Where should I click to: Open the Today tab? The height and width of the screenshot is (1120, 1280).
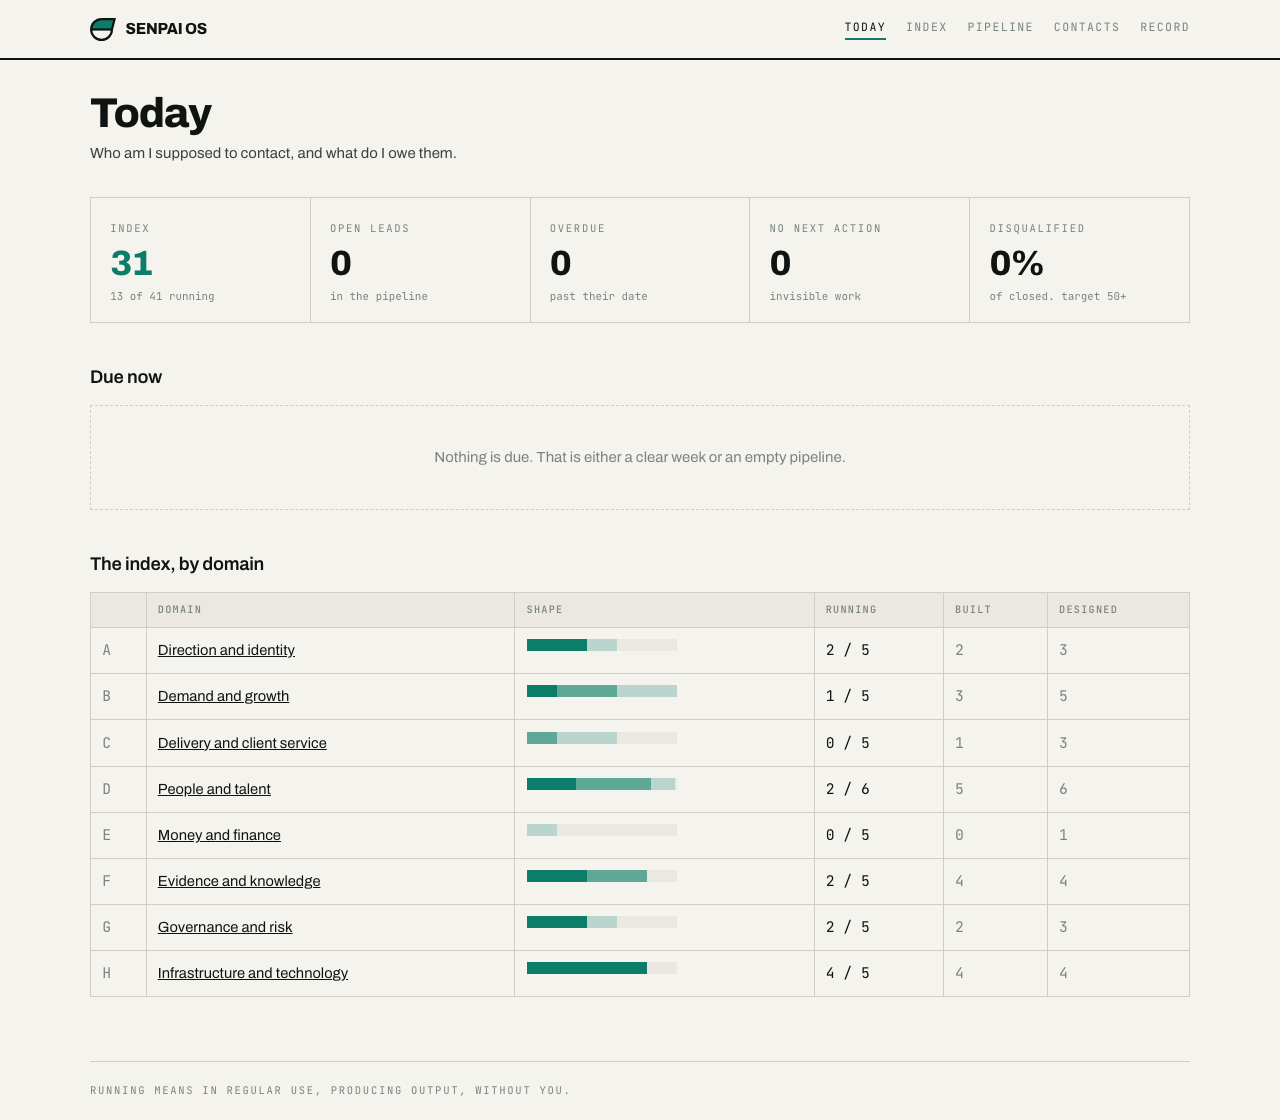pyautogui.click(x=865, y=28)
